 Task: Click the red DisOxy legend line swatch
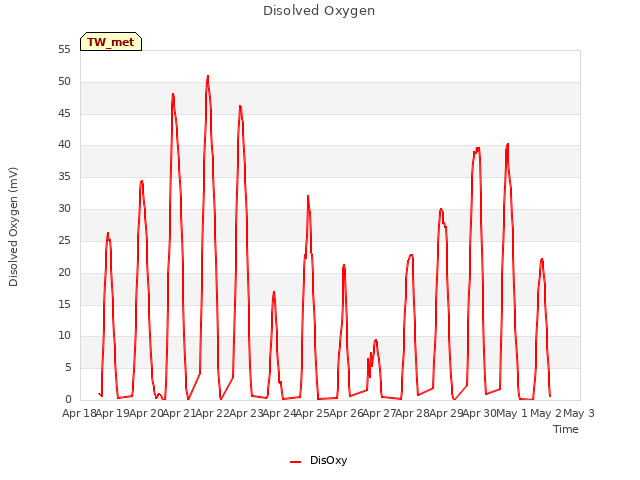[x=296, y=462]
